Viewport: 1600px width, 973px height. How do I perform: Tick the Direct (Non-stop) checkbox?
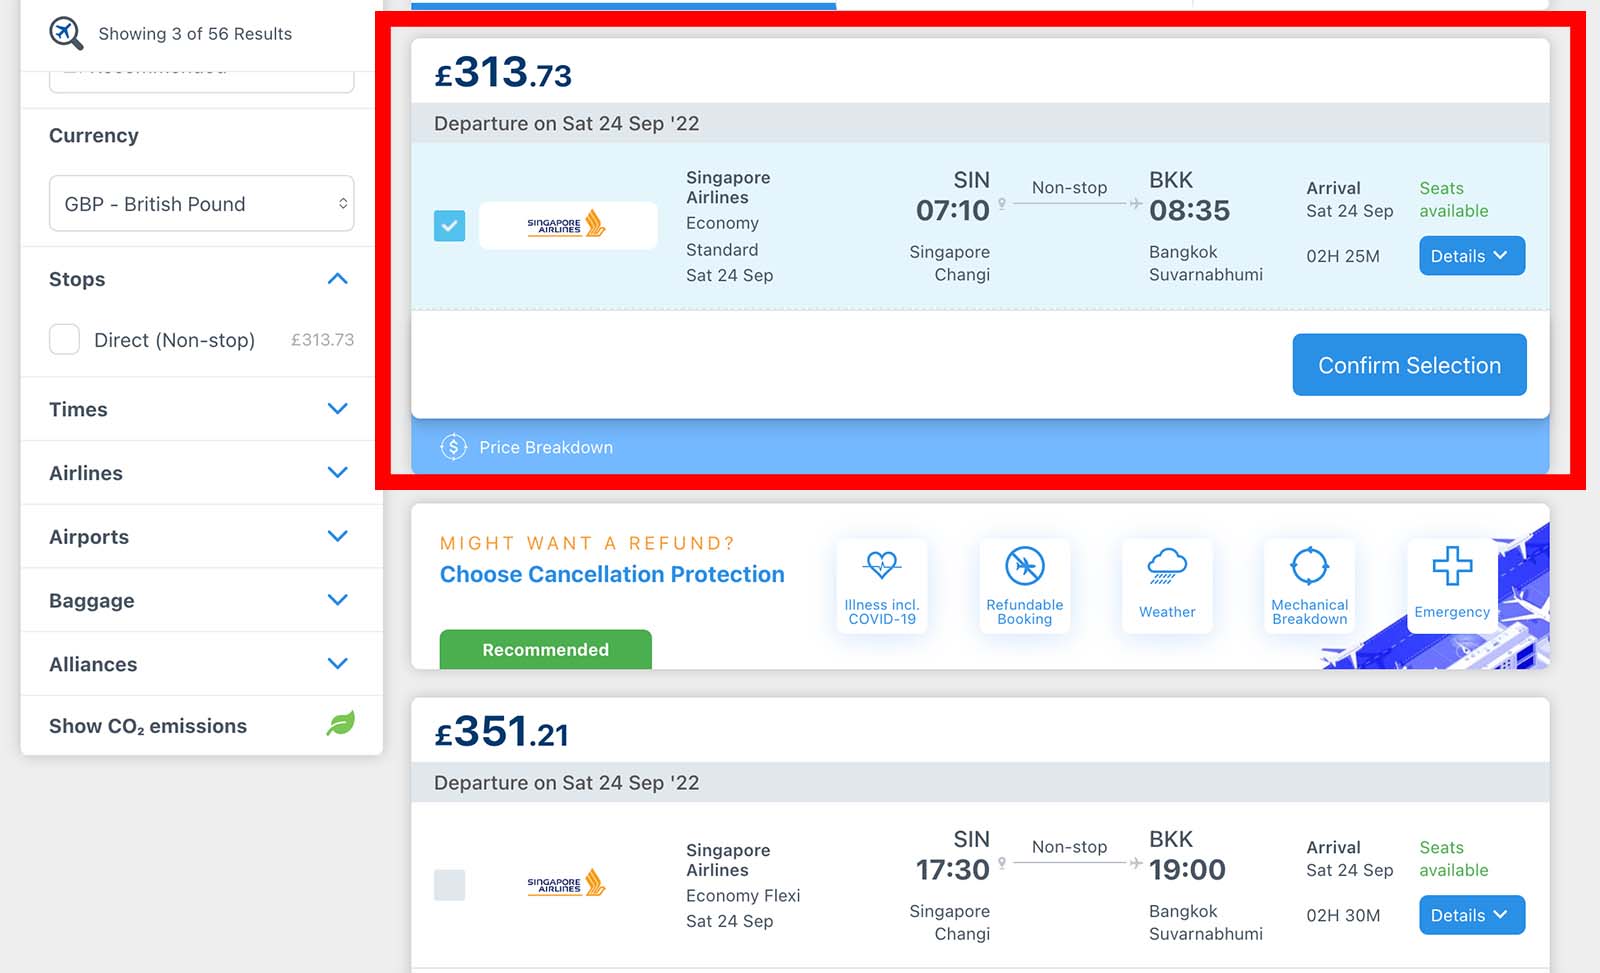pos(65,339)
